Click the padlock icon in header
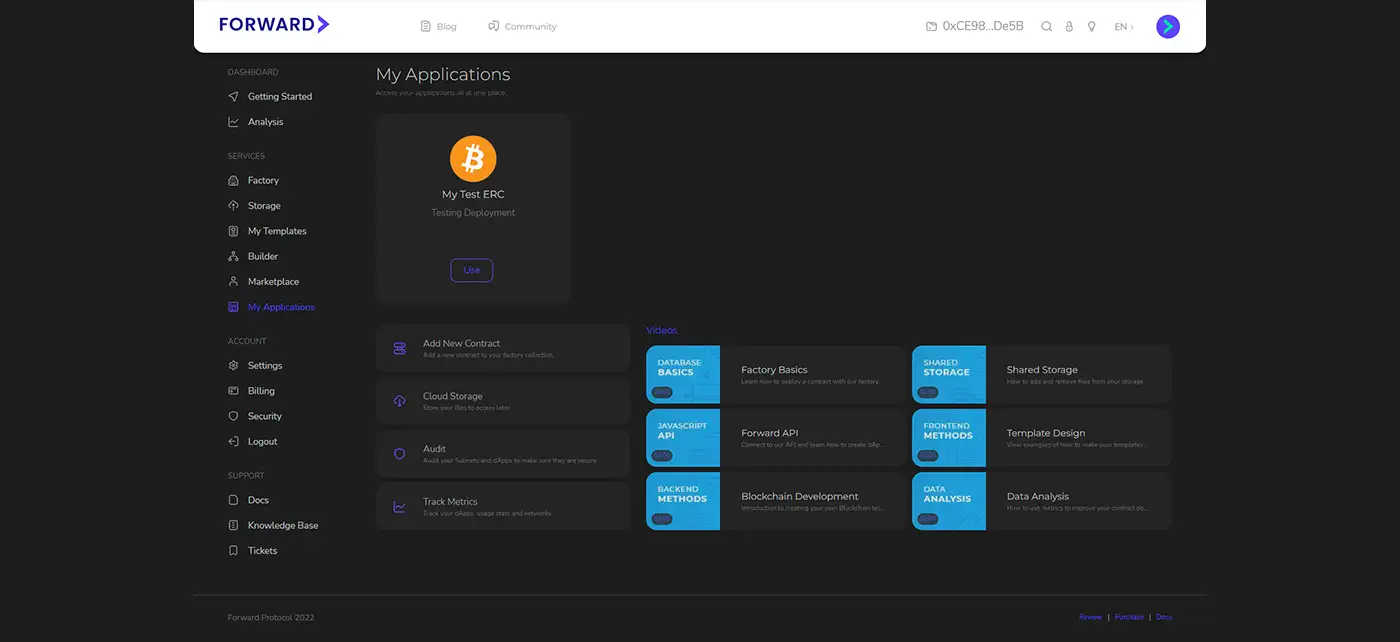 pos(1069,27)
